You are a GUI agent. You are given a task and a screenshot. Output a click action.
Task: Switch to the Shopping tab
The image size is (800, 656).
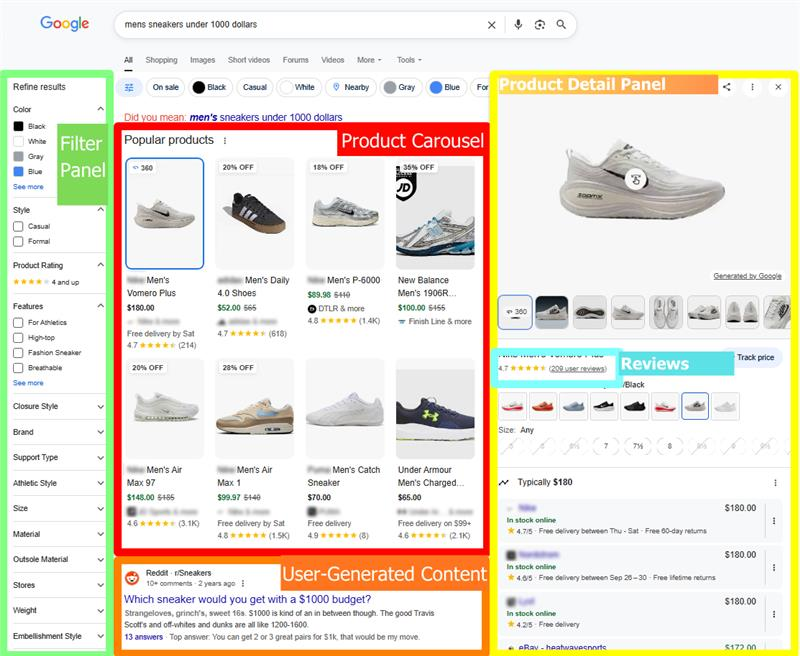pos(161,60)
